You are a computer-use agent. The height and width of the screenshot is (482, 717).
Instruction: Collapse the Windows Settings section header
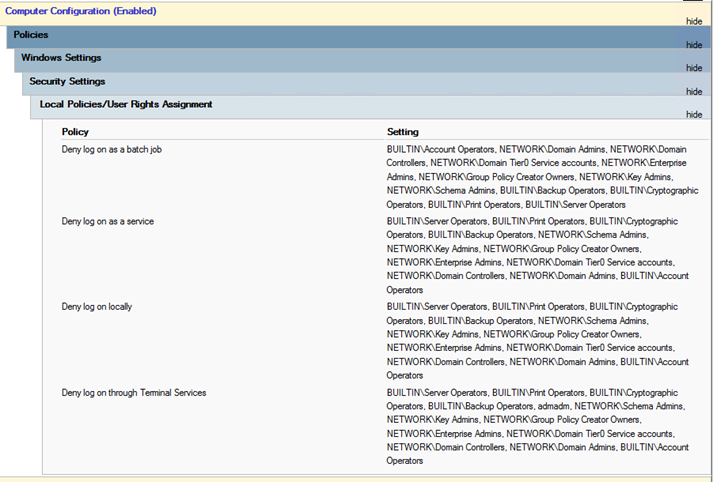coord(61,58)
